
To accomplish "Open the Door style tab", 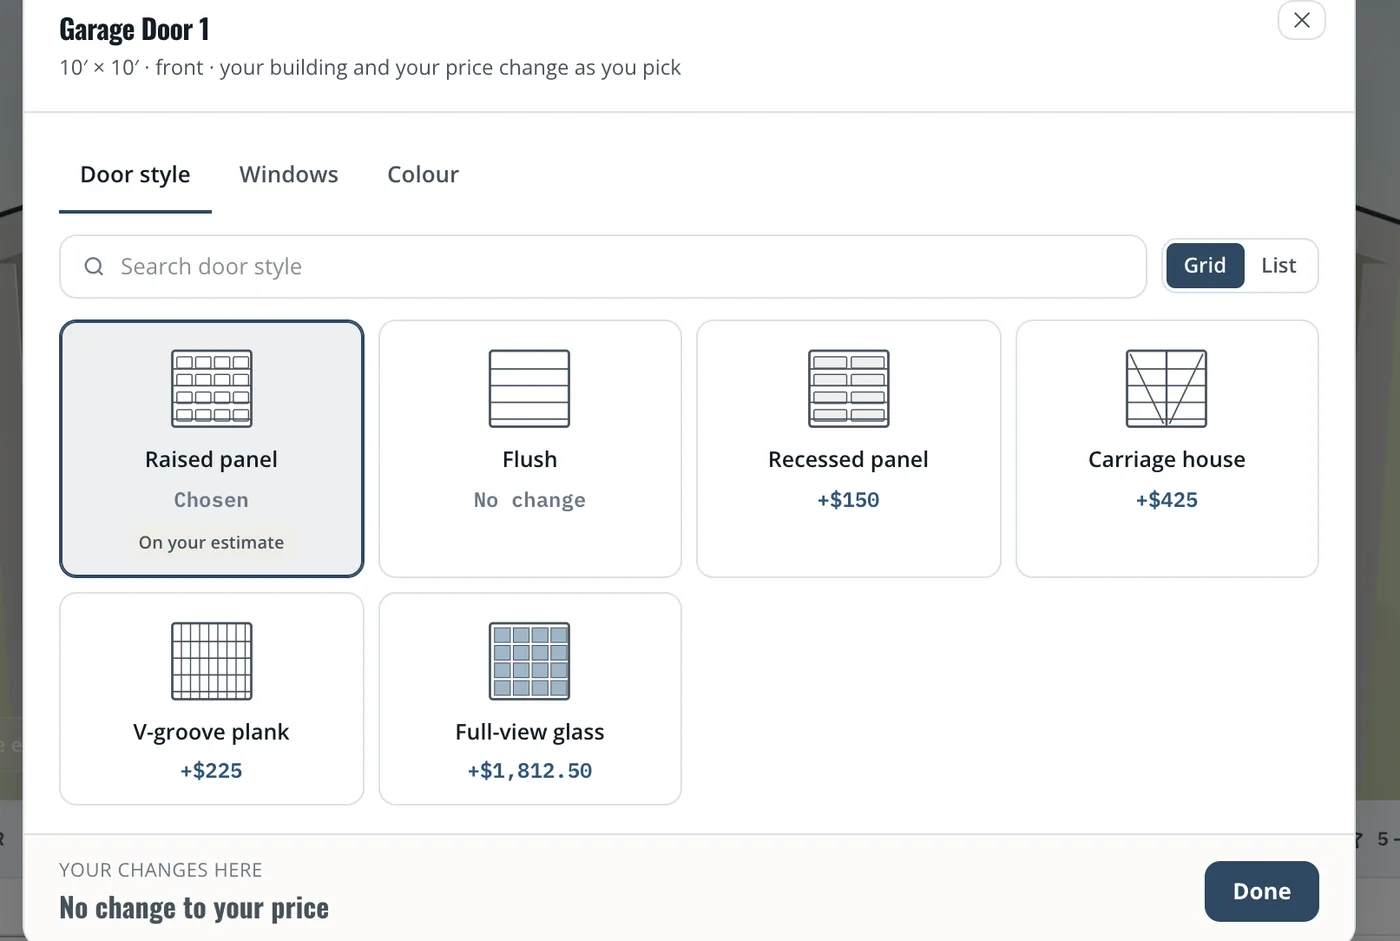I will [135, 175].
